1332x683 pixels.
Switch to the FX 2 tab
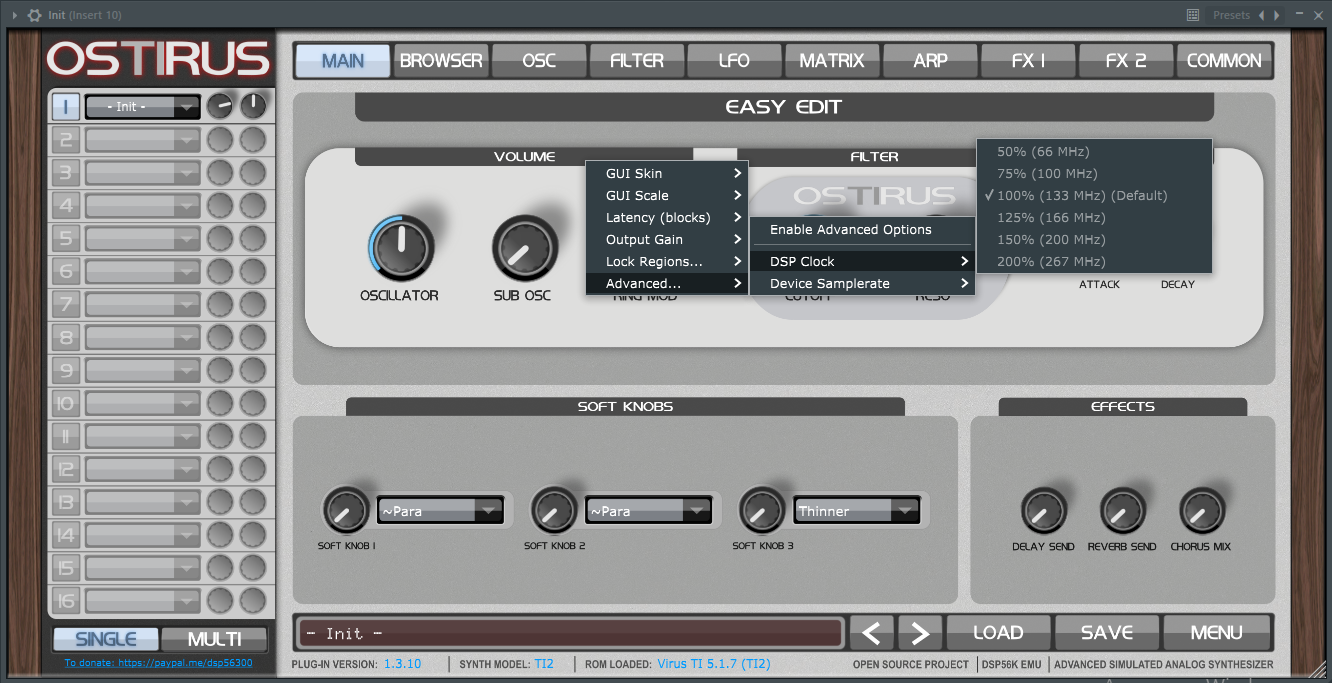[1126, 60]
